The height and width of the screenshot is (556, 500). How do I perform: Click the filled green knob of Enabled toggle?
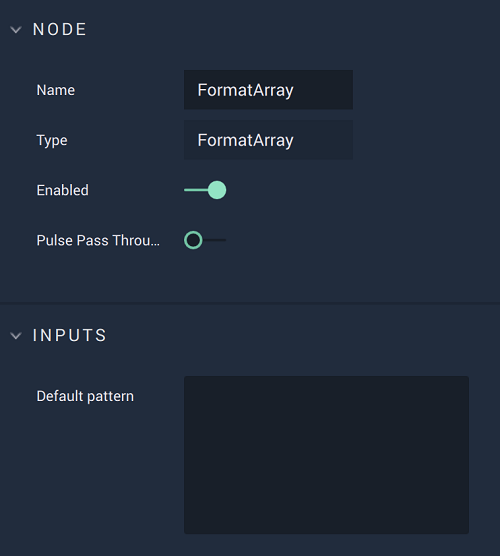[x=217, y=190]
